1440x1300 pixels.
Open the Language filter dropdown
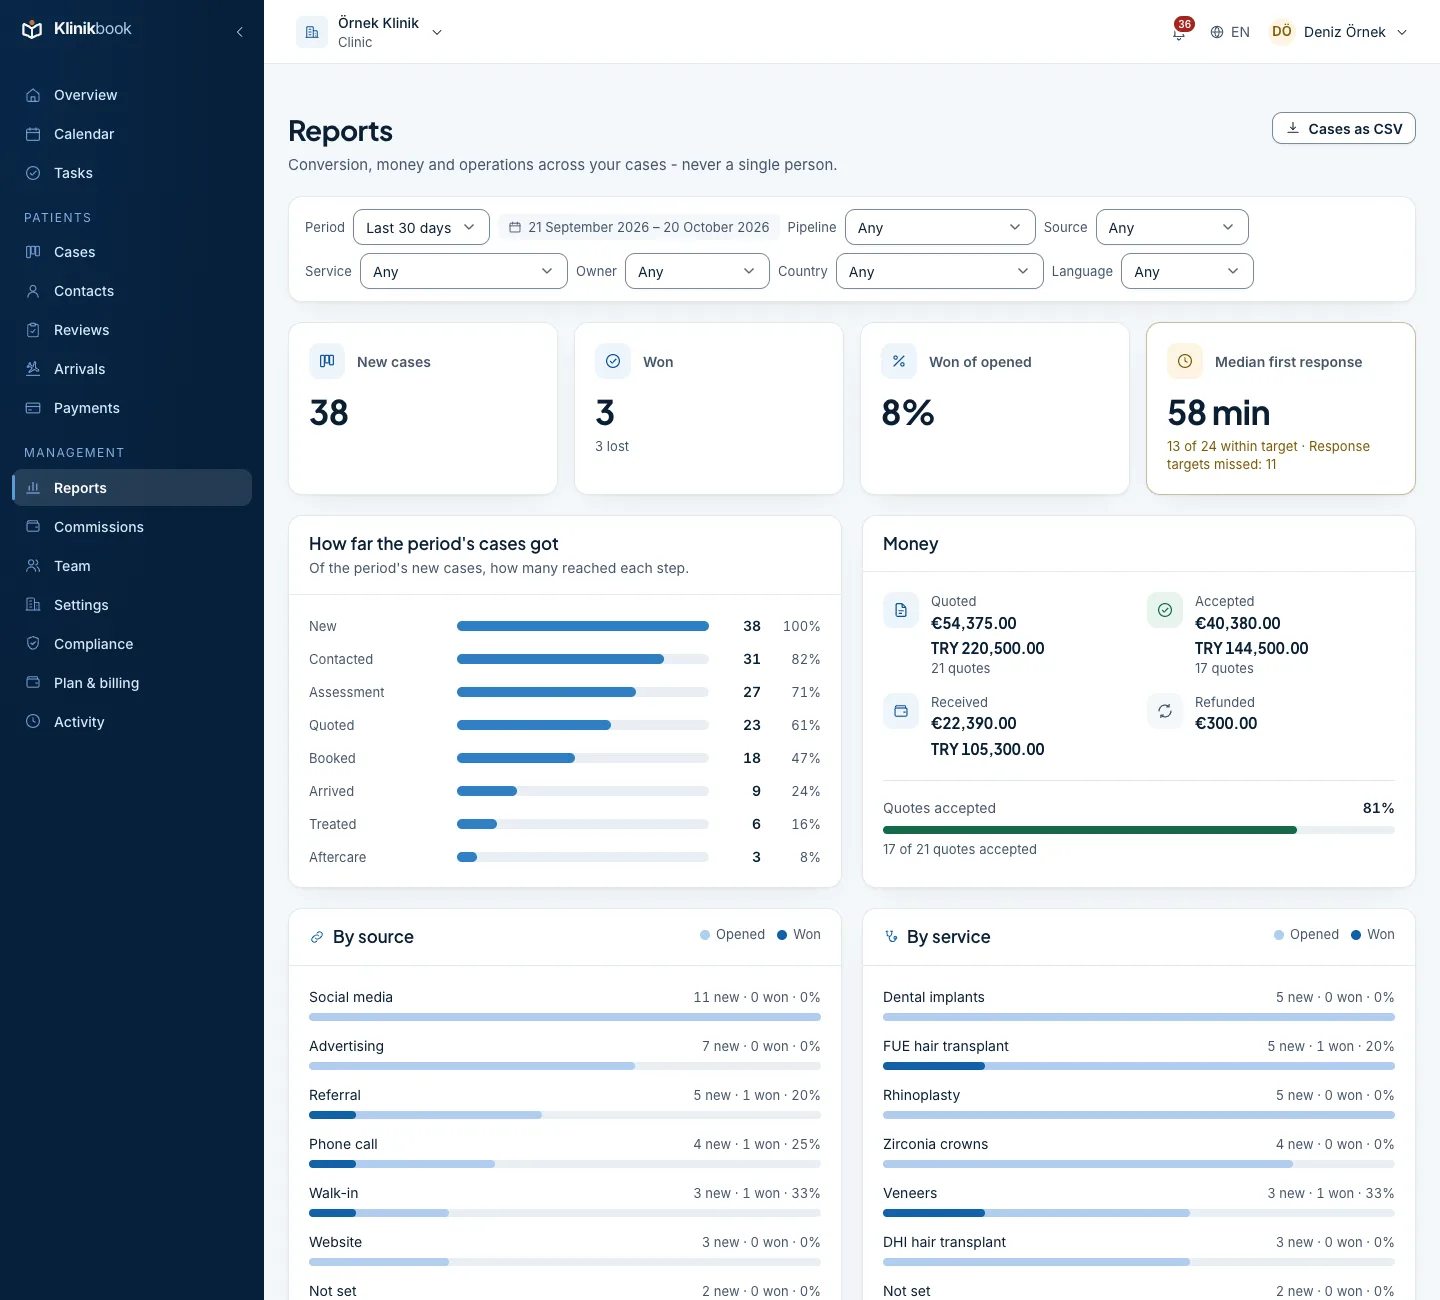point(1187,271)
